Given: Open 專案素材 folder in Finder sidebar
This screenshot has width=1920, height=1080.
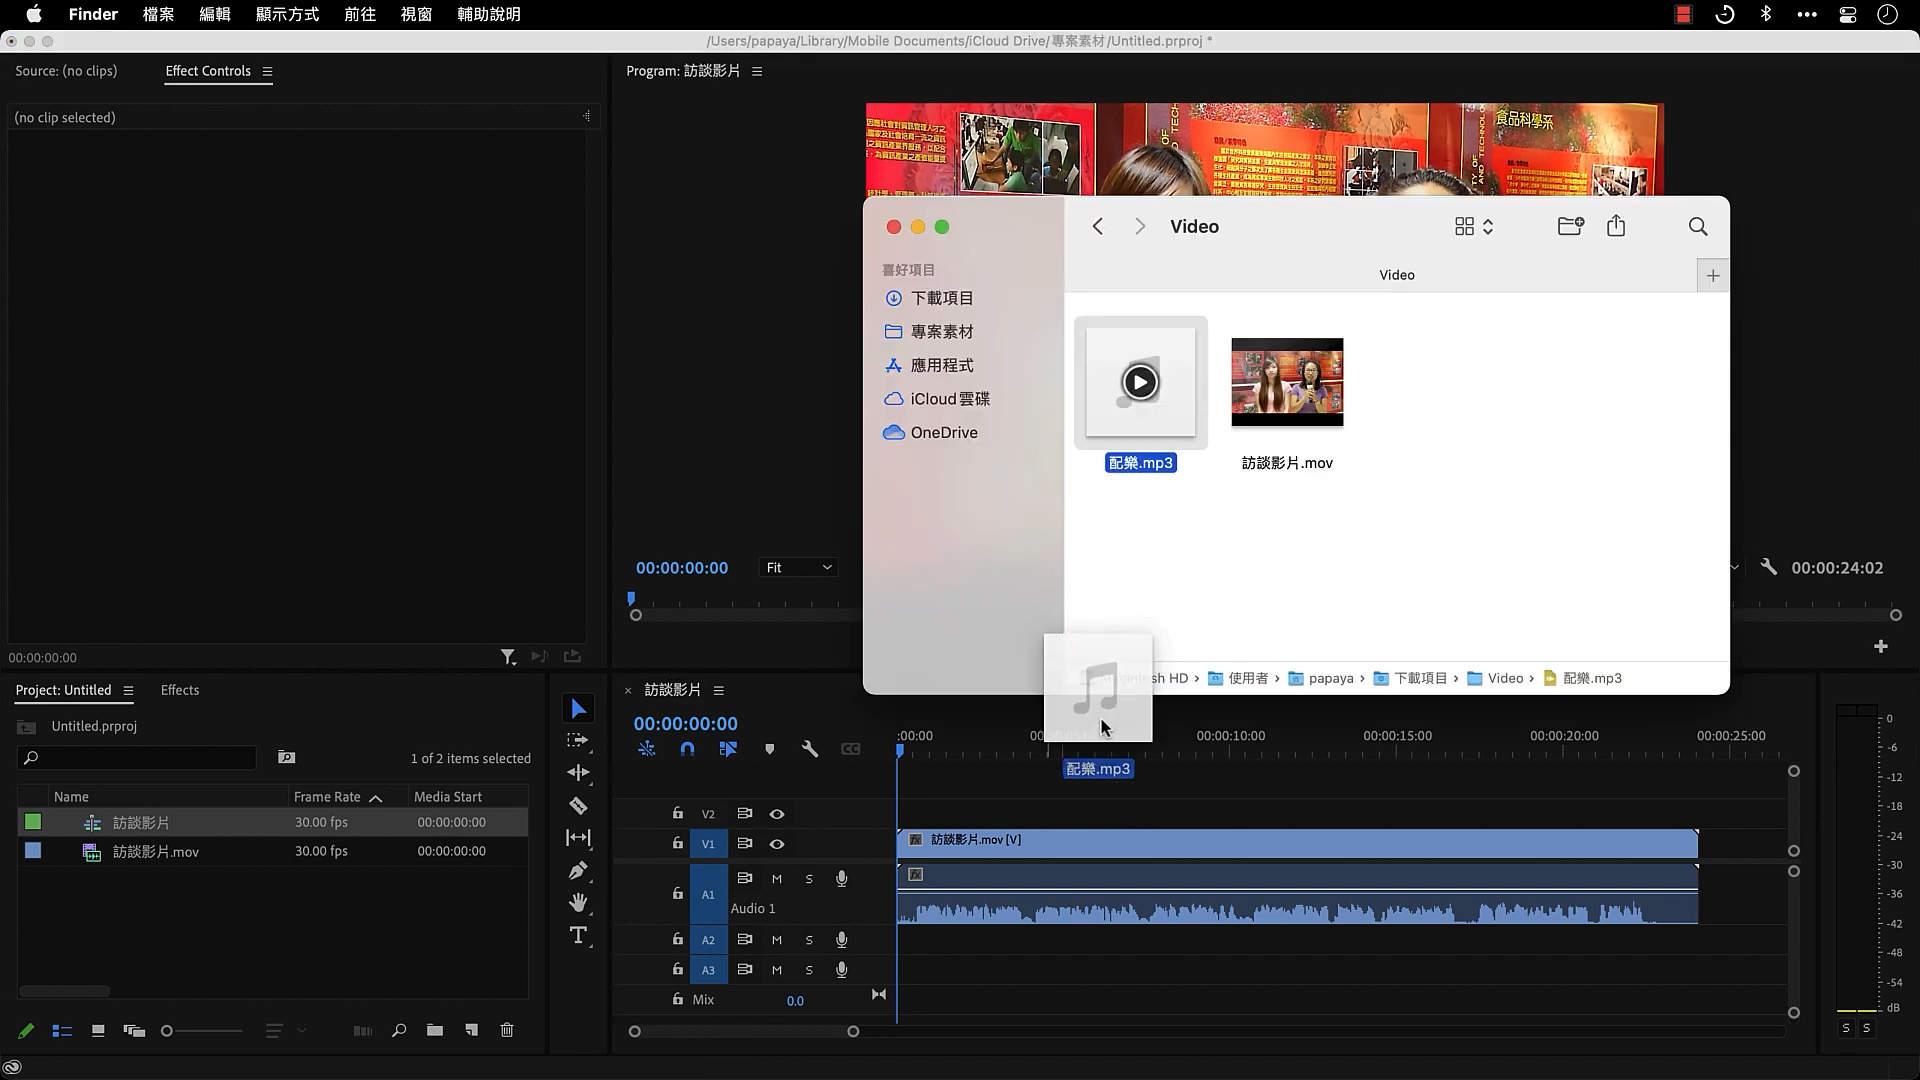Looking at the screenshot, I should (x=941, y=332).
